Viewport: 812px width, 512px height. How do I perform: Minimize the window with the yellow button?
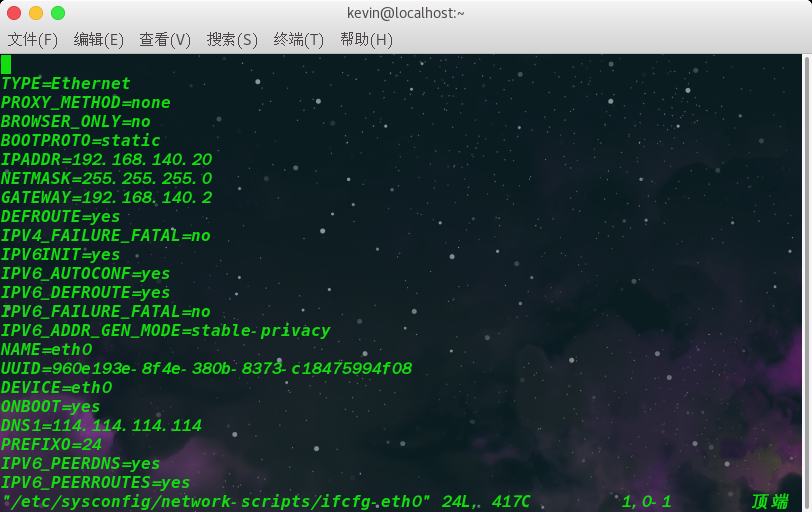click(x=36, y=13)
